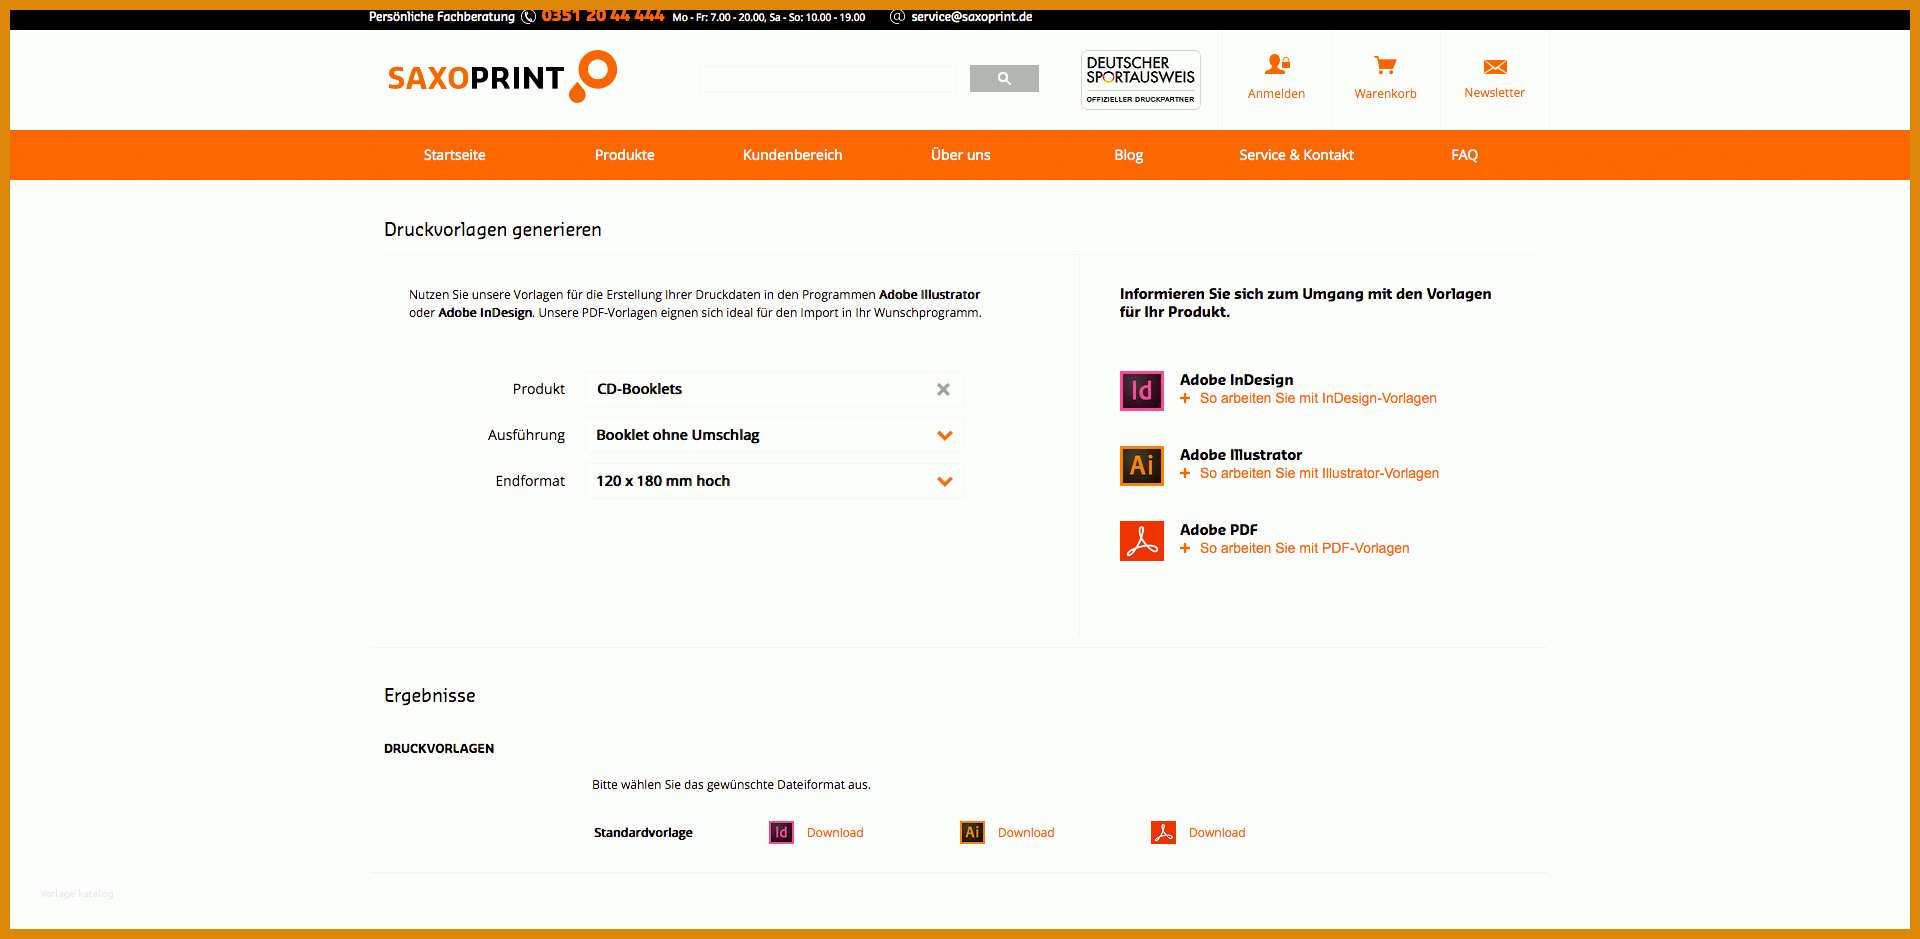The image size is (1920, 939).
Task: Open the 120 x 180 mm hoch selection
Action: point(774,481)
